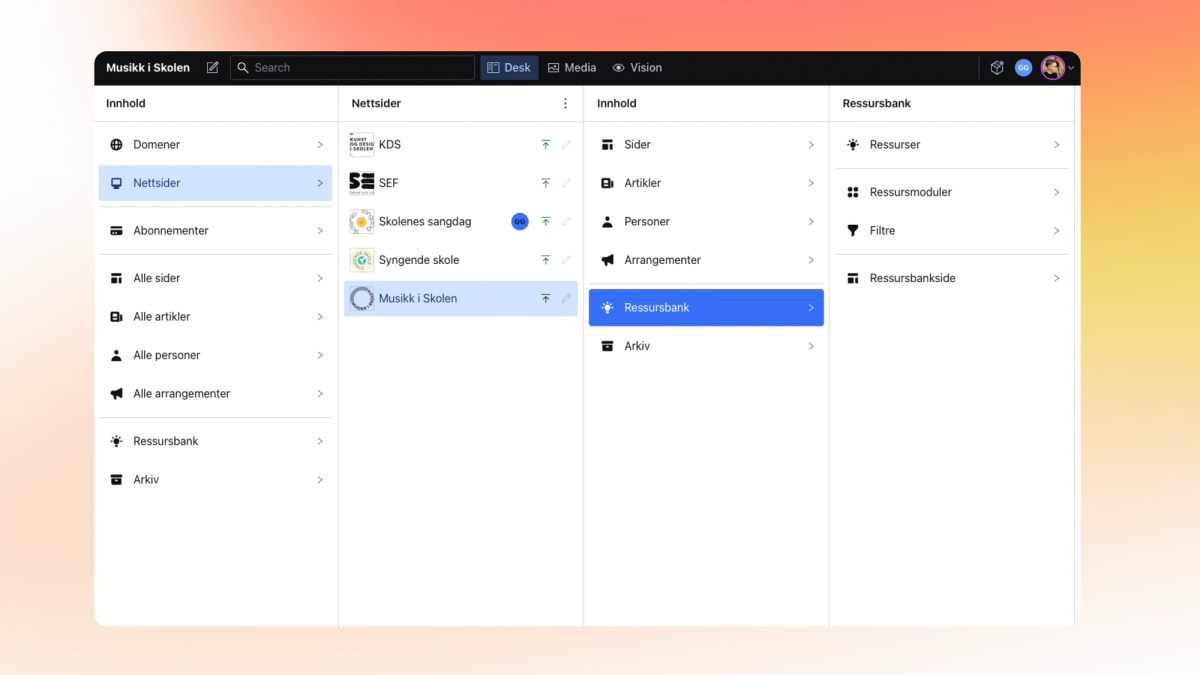Switch to the Media tab
The image size is (1200, 675).
click(572, 68)
